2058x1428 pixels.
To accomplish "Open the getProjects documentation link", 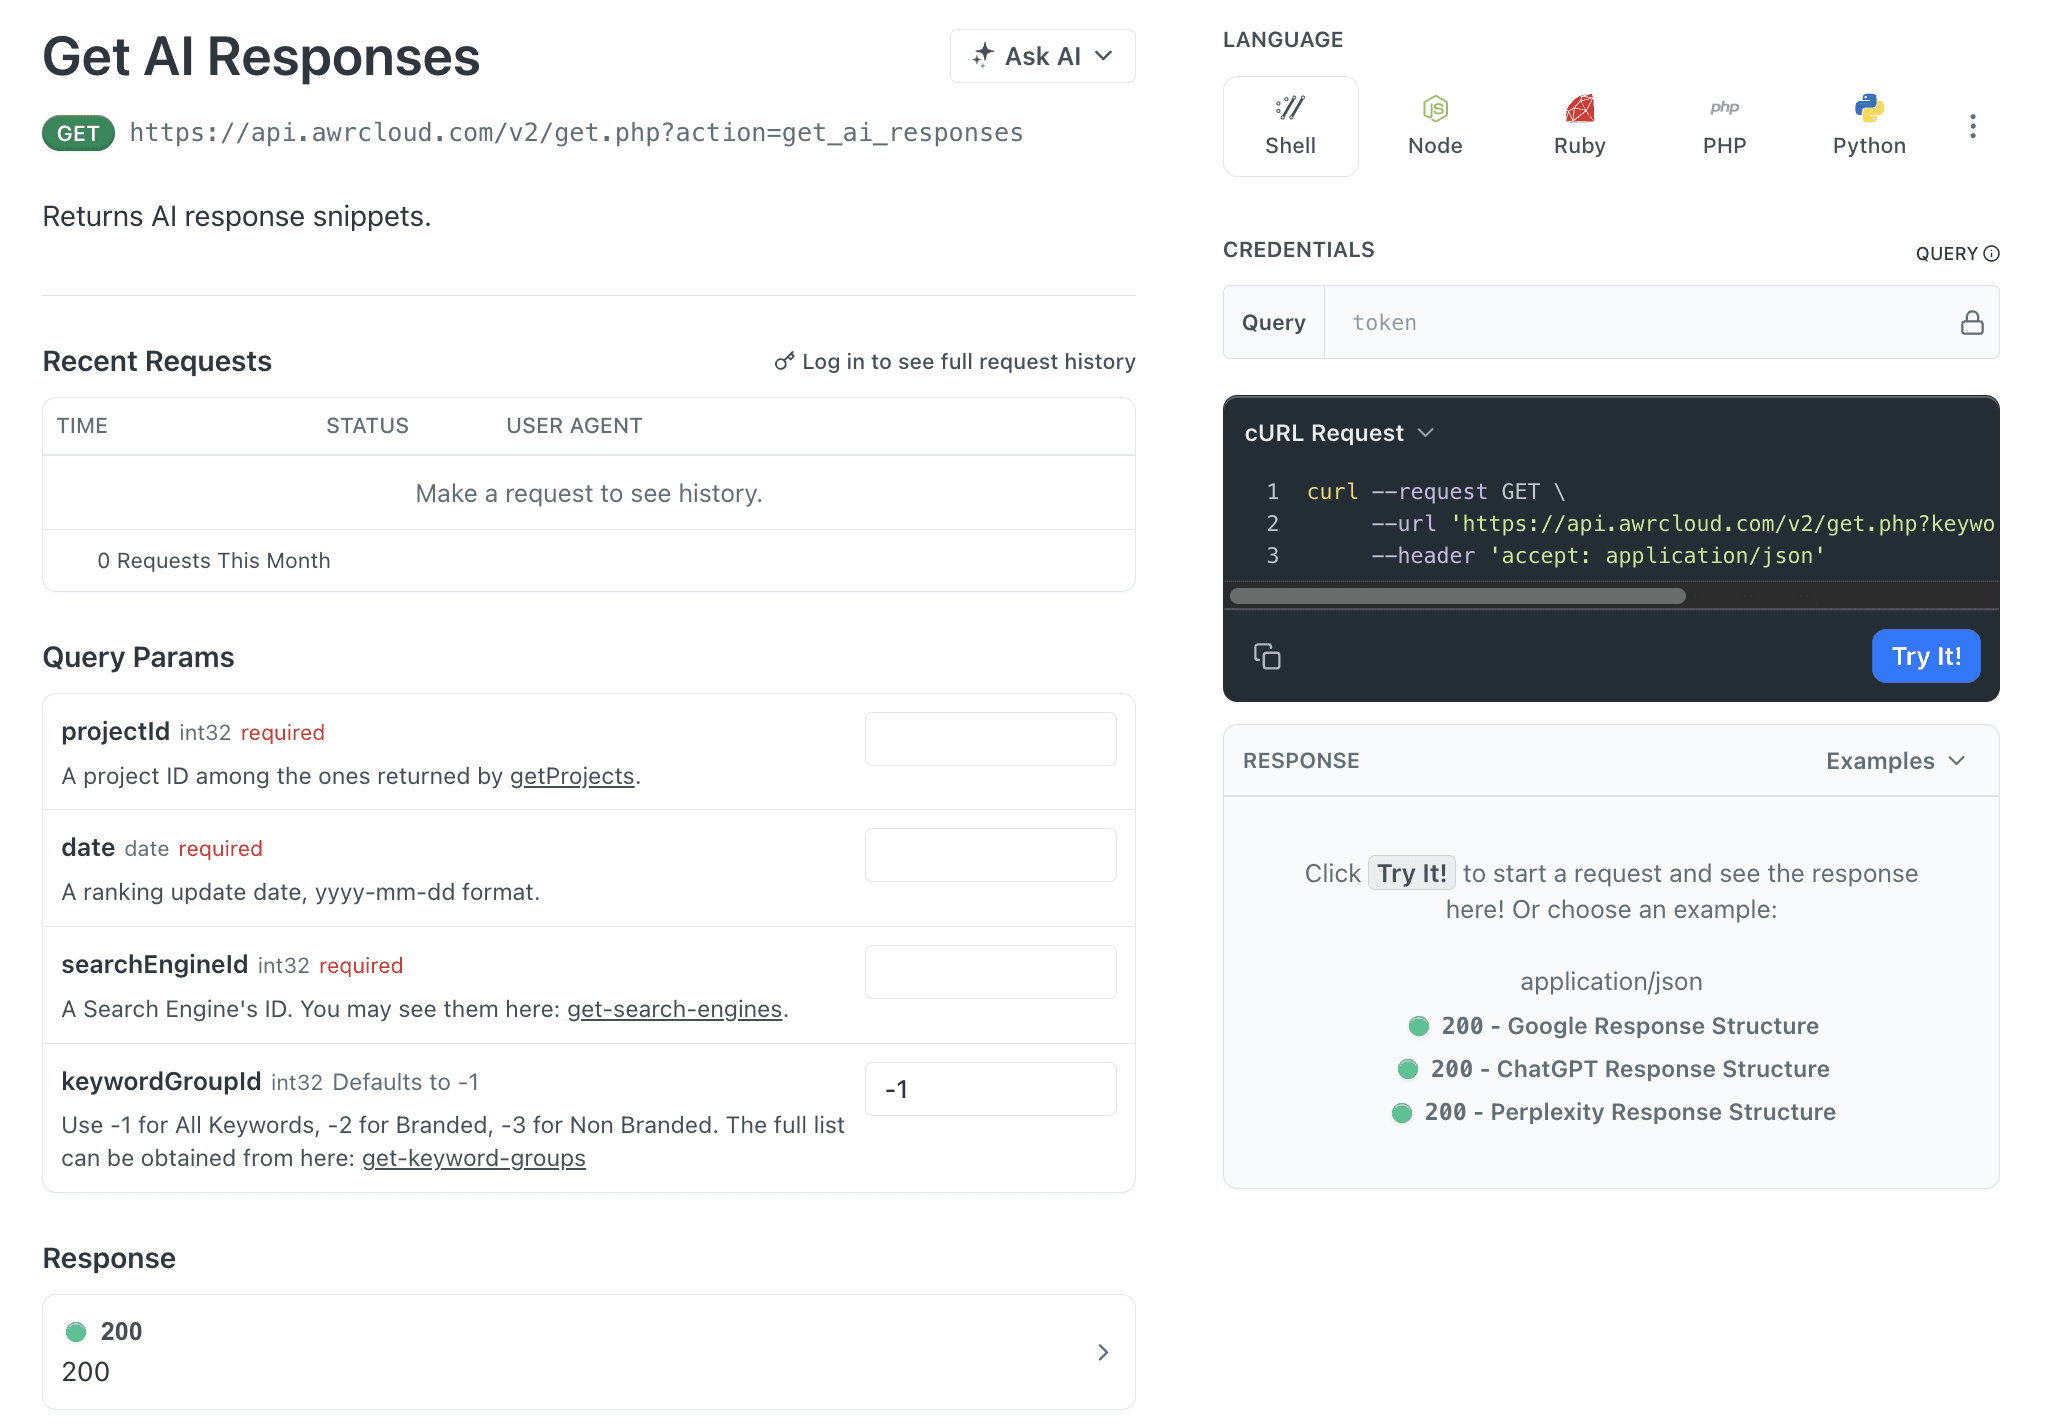I will point(572,776).
